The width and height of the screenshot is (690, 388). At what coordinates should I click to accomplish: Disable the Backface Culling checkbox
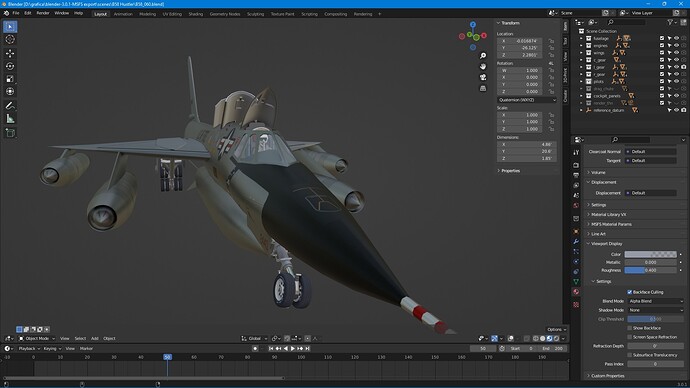point(629,292)
